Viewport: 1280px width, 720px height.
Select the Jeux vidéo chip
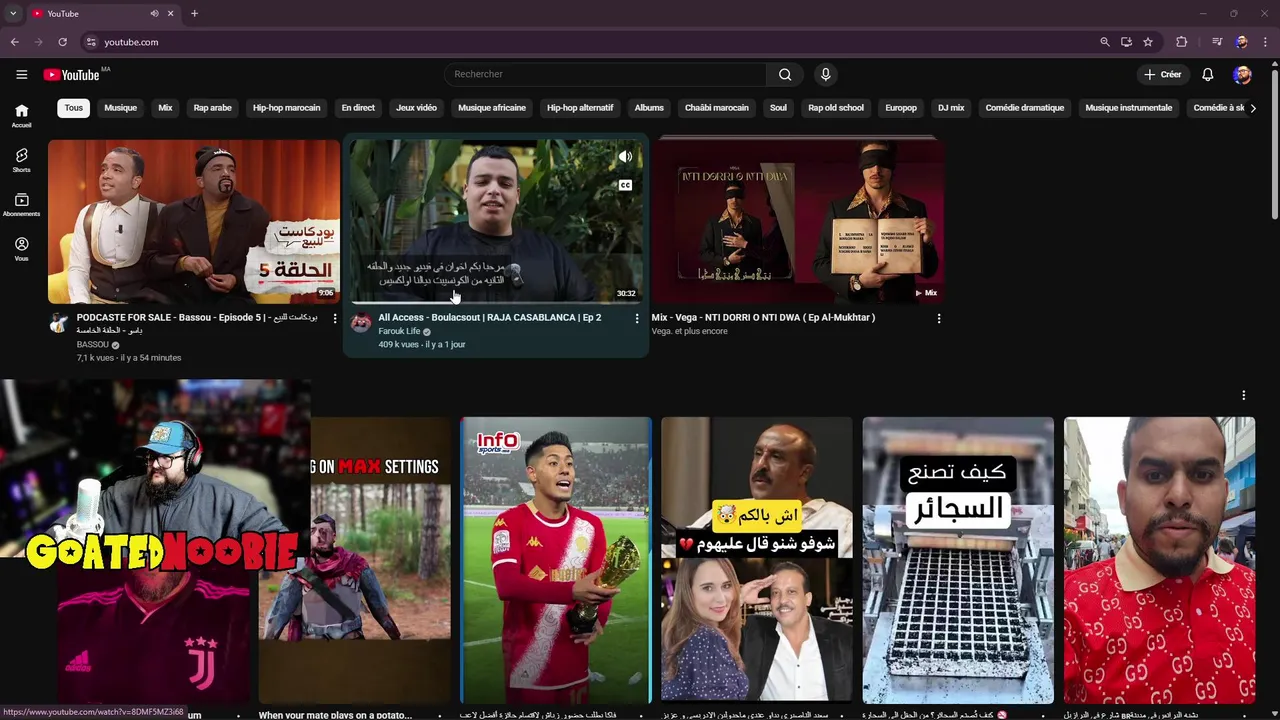(x=416, y=108)
